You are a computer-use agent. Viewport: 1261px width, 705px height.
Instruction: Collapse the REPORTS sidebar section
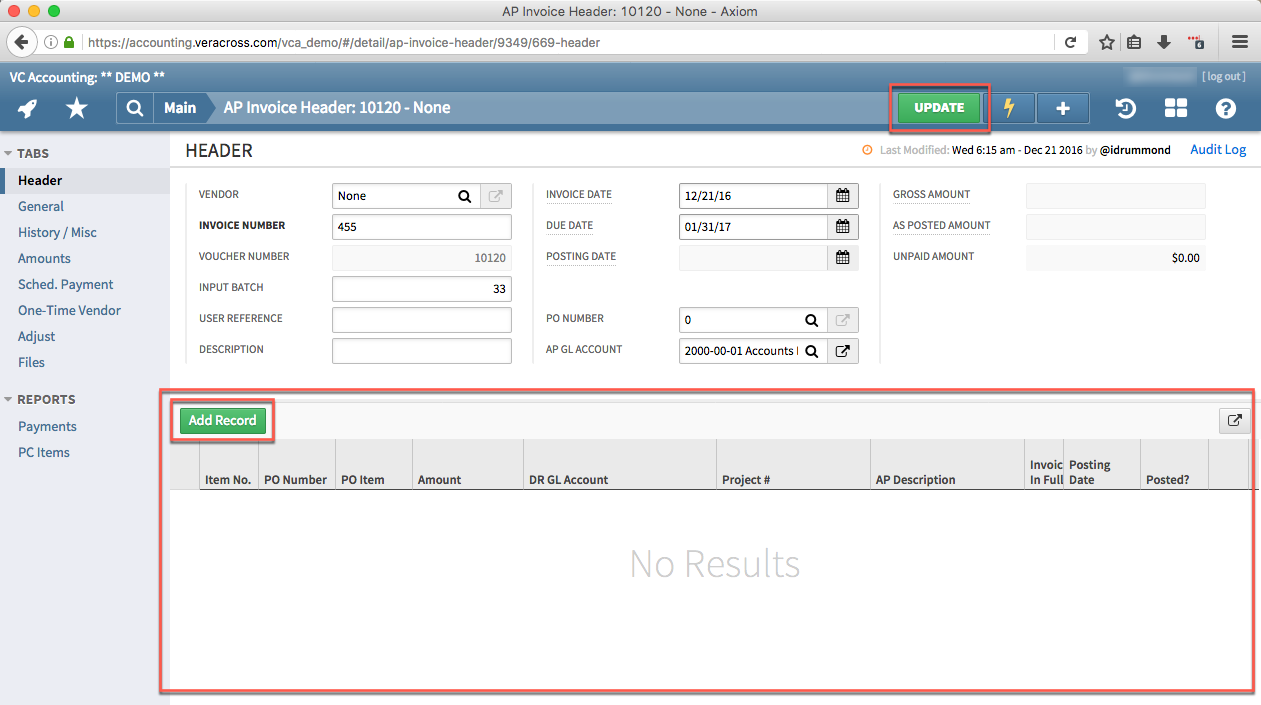click(9, 400)
